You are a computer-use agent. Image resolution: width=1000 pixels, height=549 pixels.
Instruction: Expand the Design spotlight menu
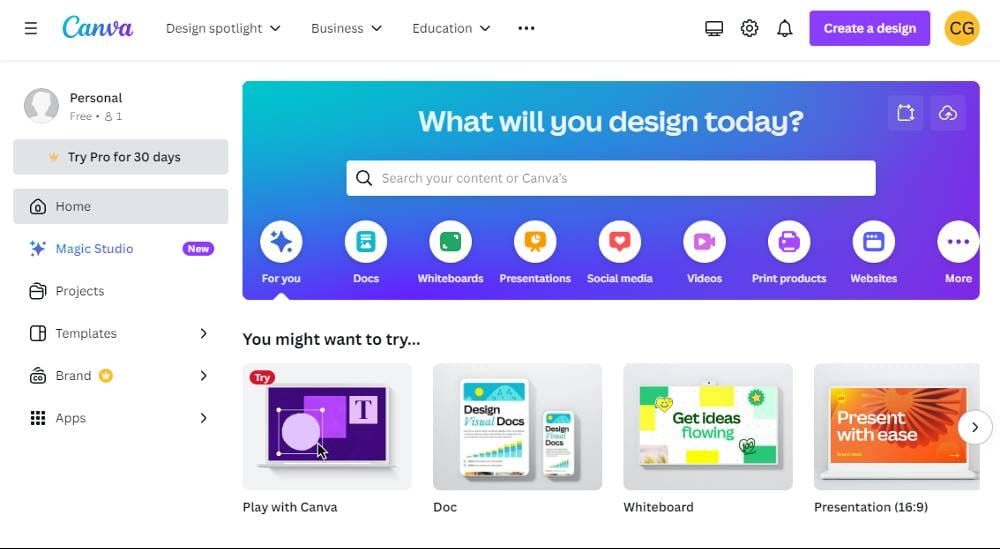(x=223, y=28)
